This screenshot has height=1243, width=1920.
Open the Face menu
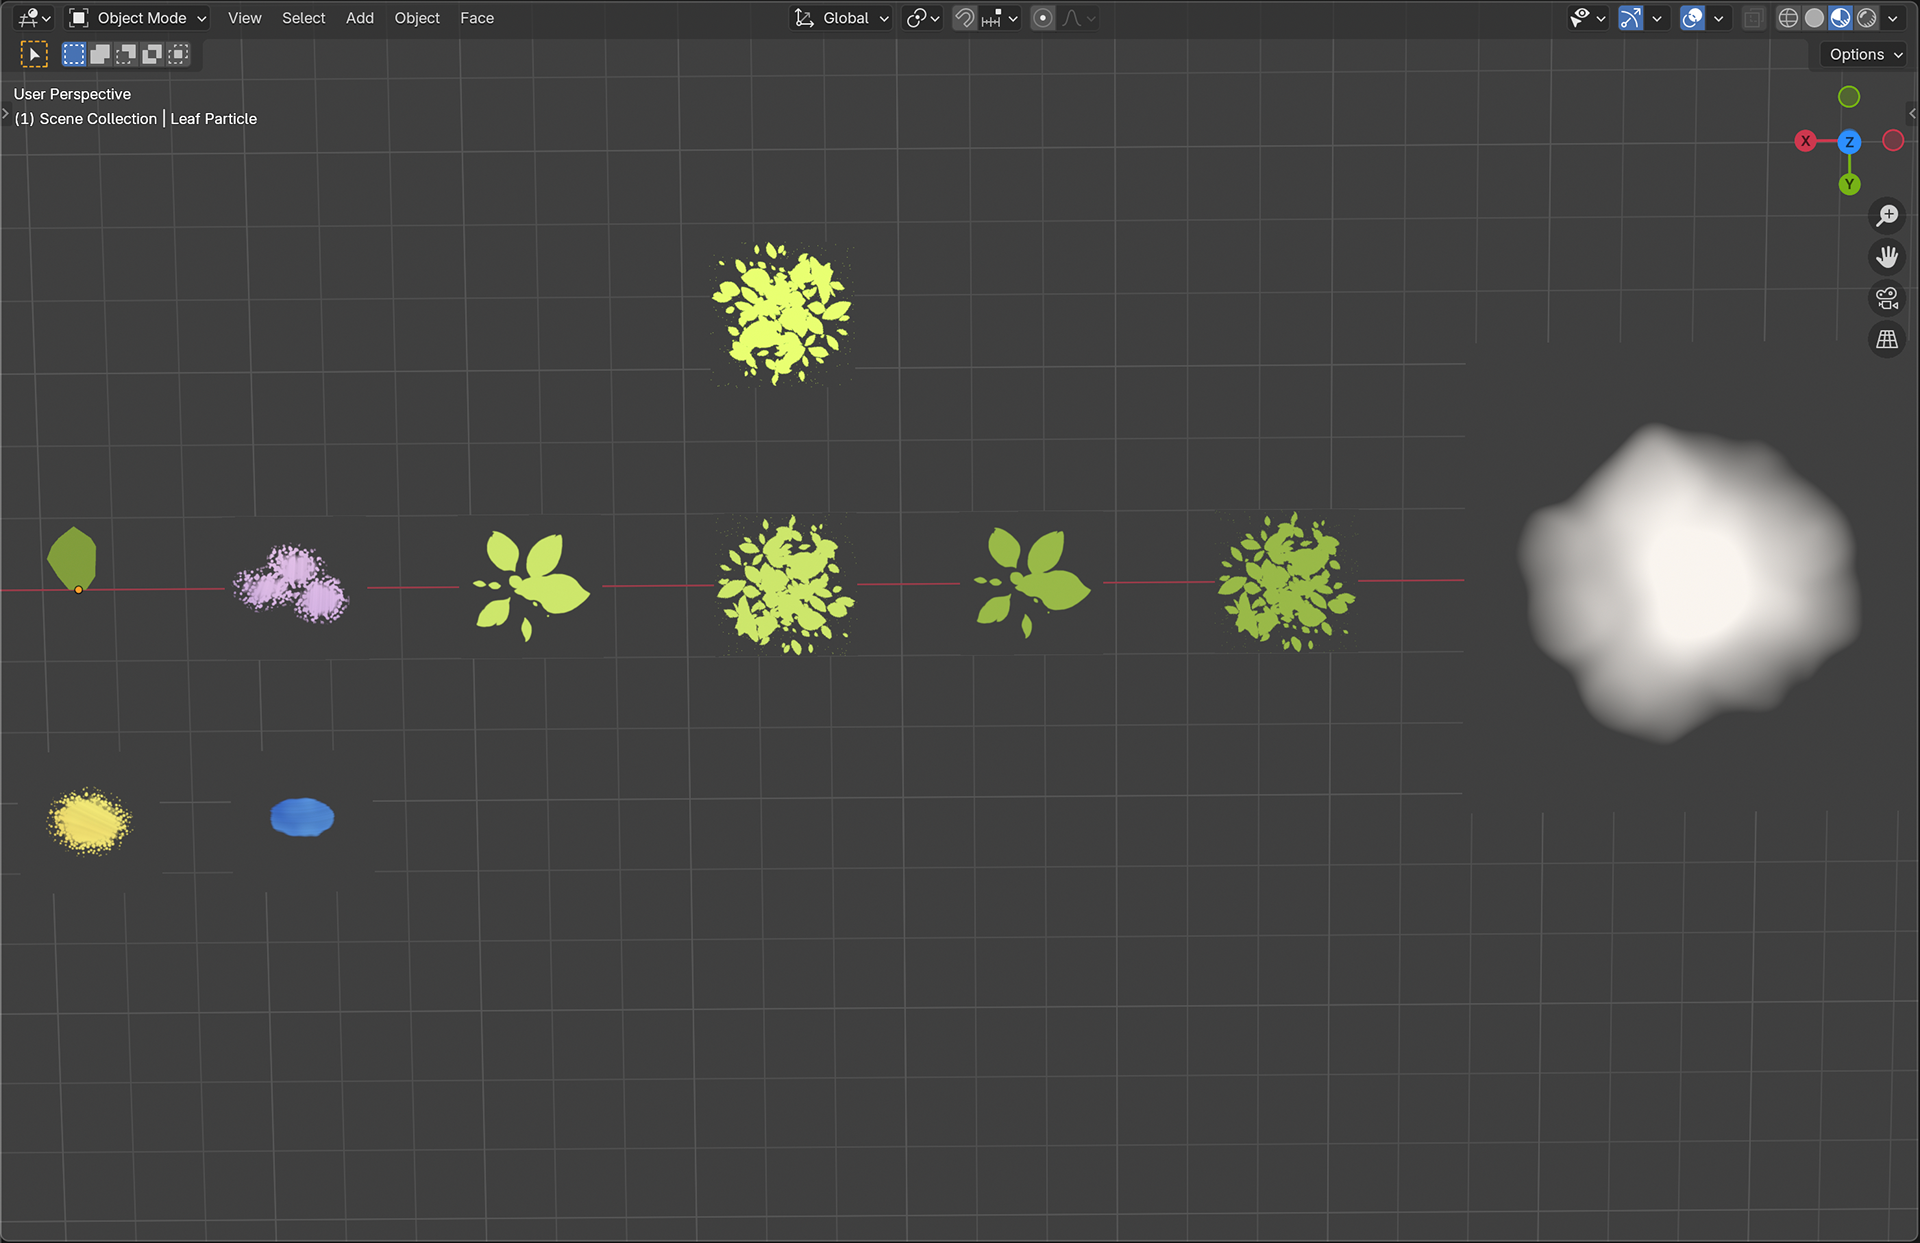click(476, 18)
